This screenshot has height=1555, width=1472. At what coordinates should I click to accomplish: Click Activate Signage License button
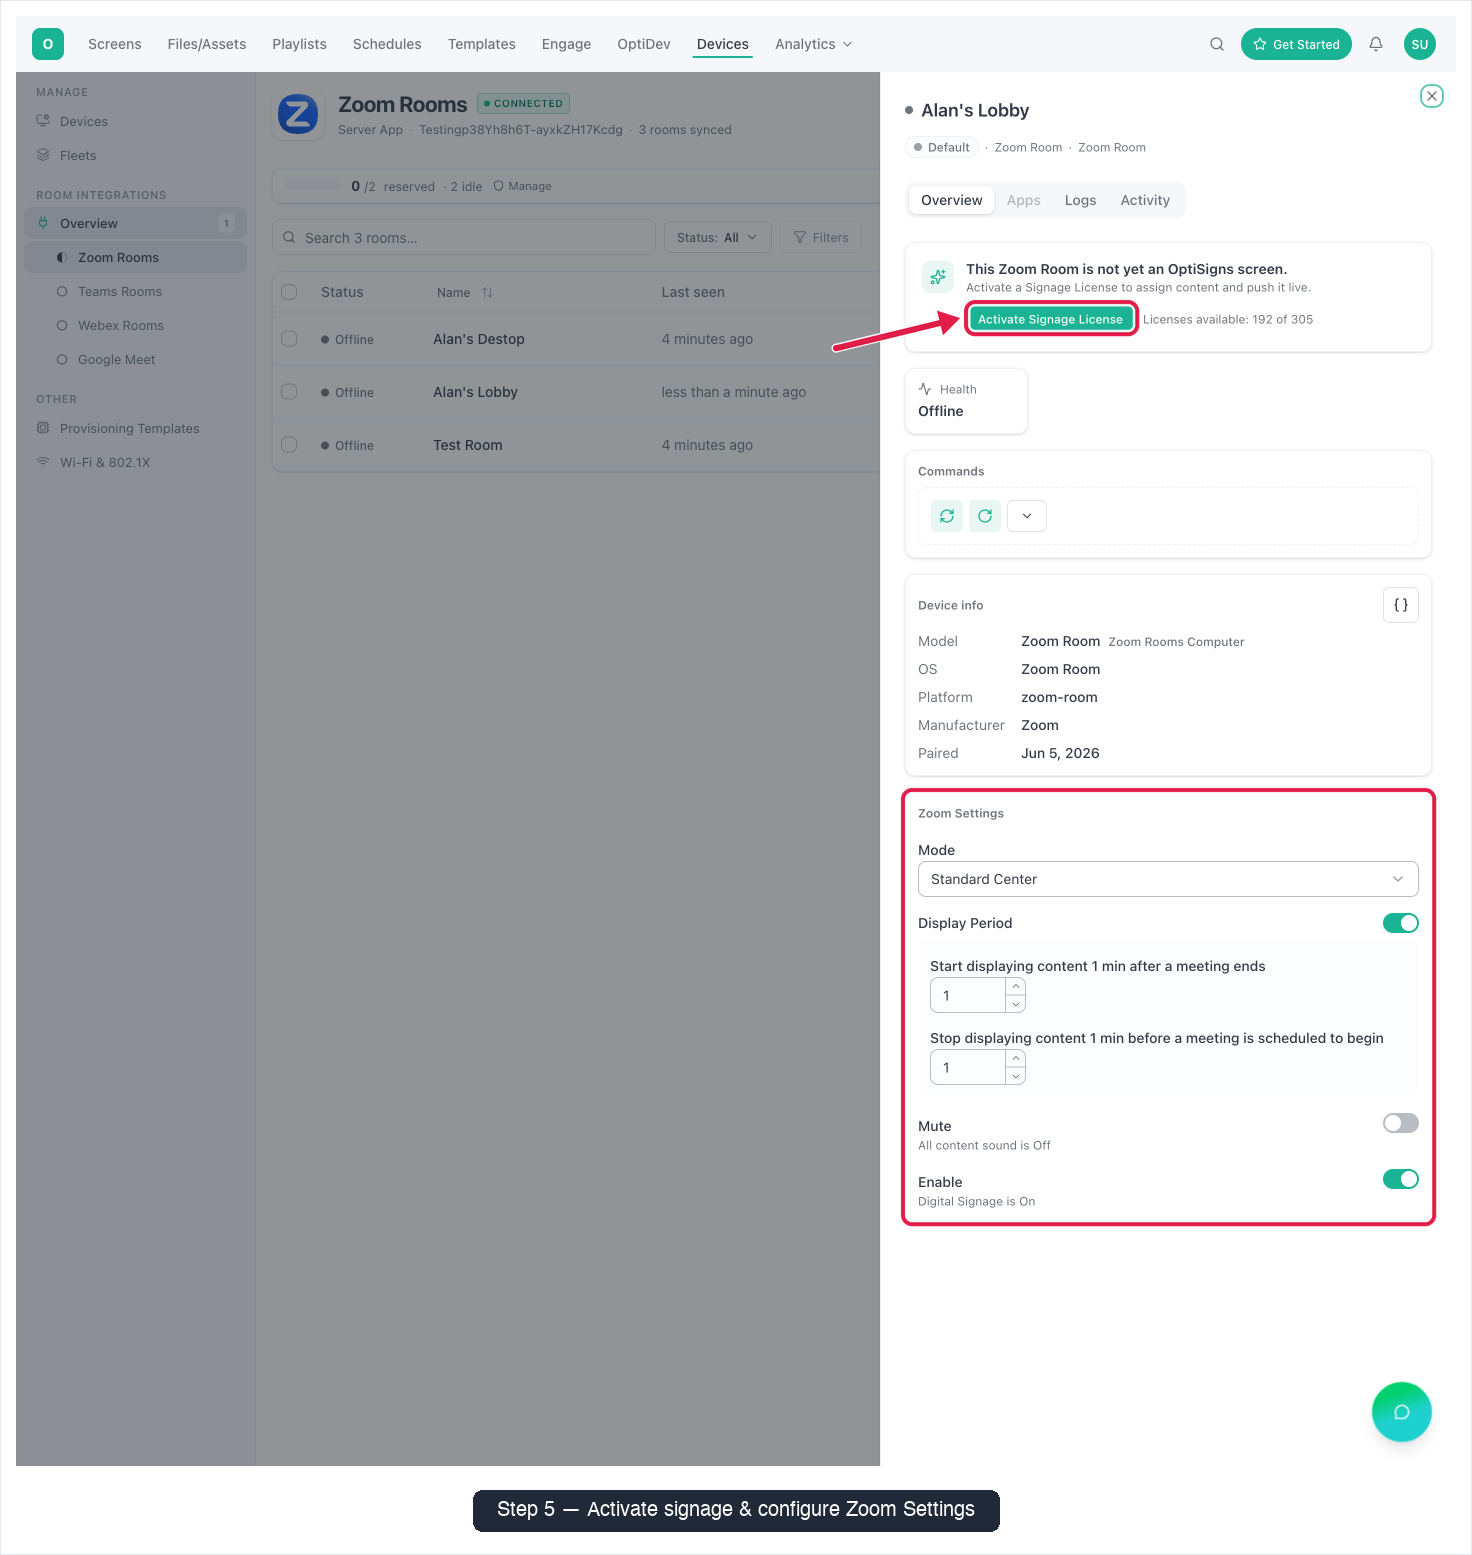(x=1051, y=319)
